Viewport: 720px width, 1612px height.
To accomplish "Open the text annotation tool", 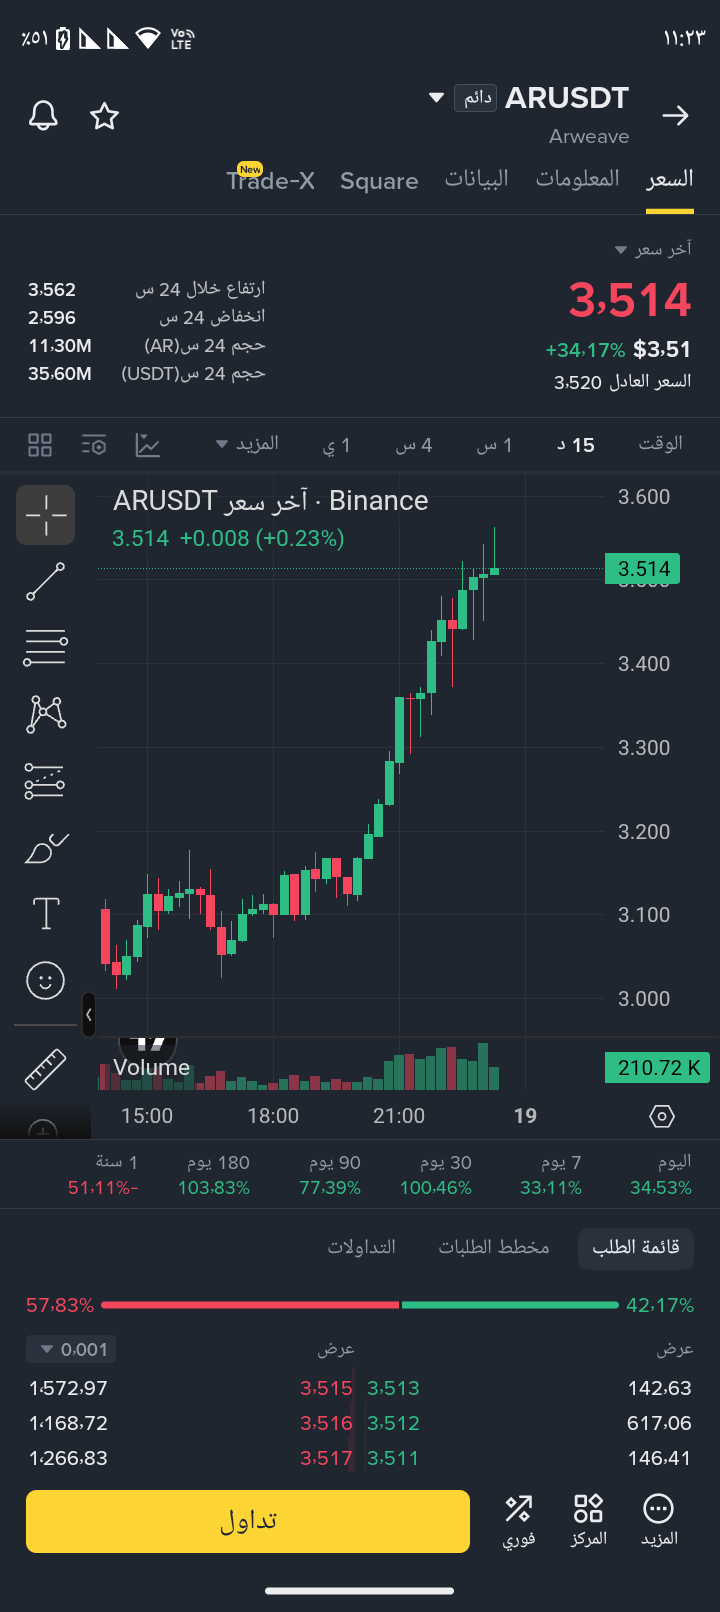I will 46,913.
